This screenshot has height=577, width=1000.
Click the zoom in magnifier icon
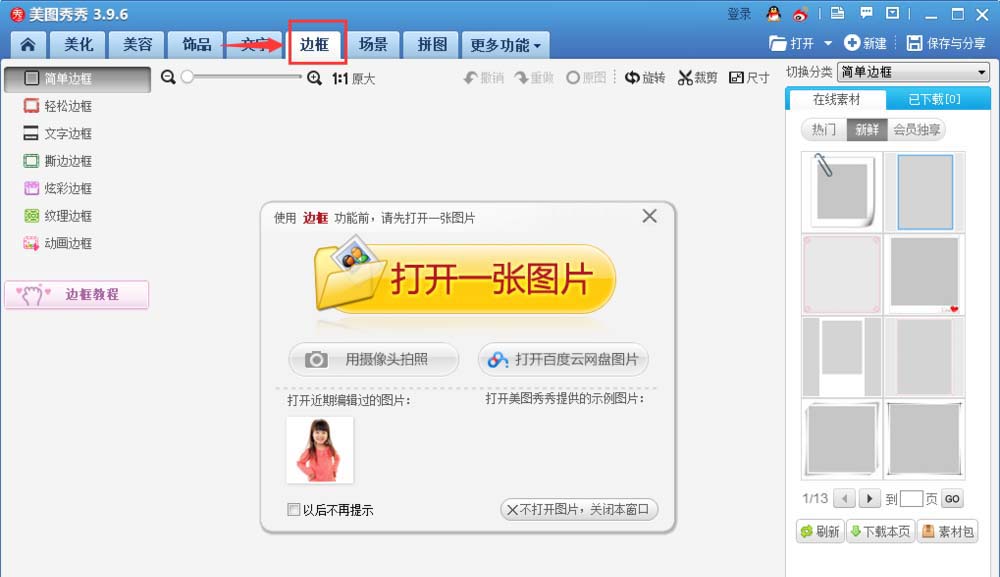coord(314,78)
